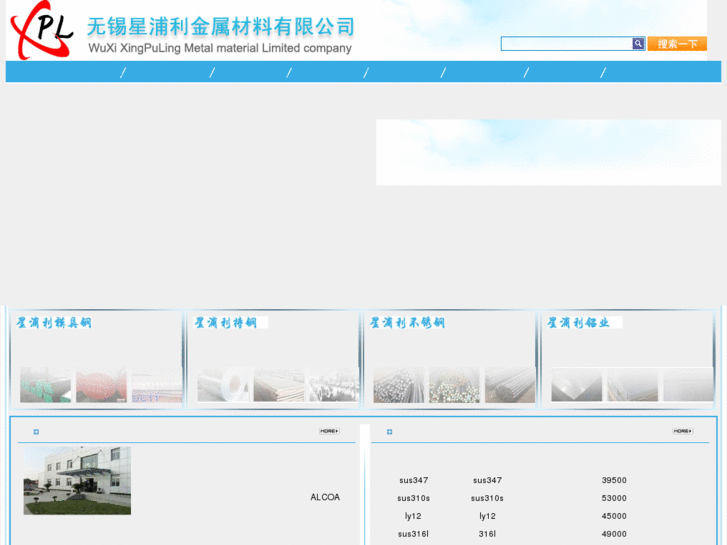Open the first round-bar thumbnail under 星浦利不锈钢
The width and height of the screenshot is (727, 545).
pyautogui.click(x=399, y=385)
